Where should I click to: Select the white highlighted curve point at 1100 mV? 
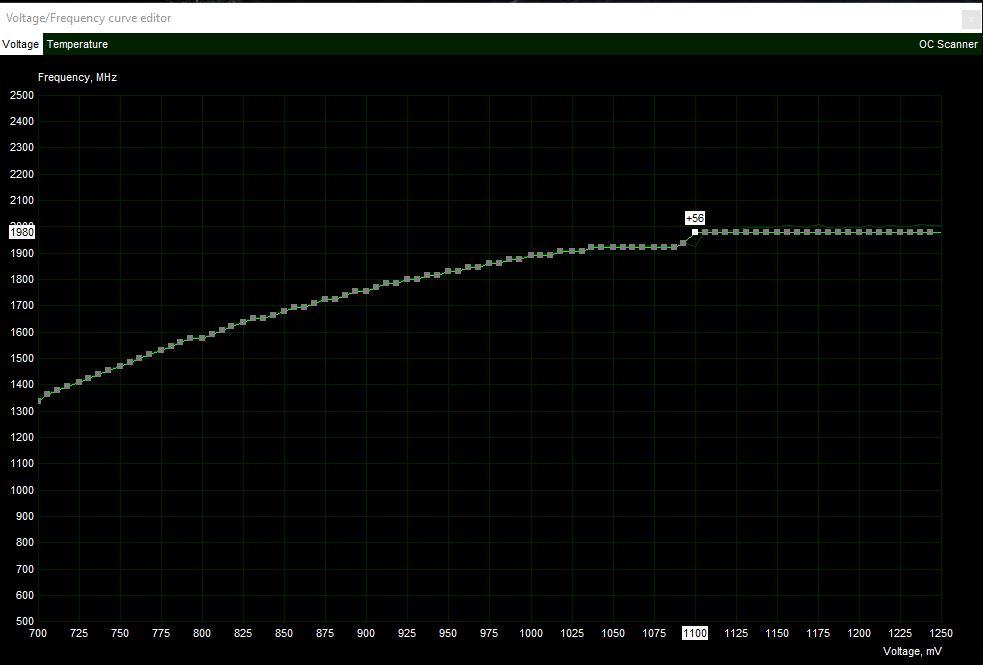pyautogui.click(x=695, y=232)
